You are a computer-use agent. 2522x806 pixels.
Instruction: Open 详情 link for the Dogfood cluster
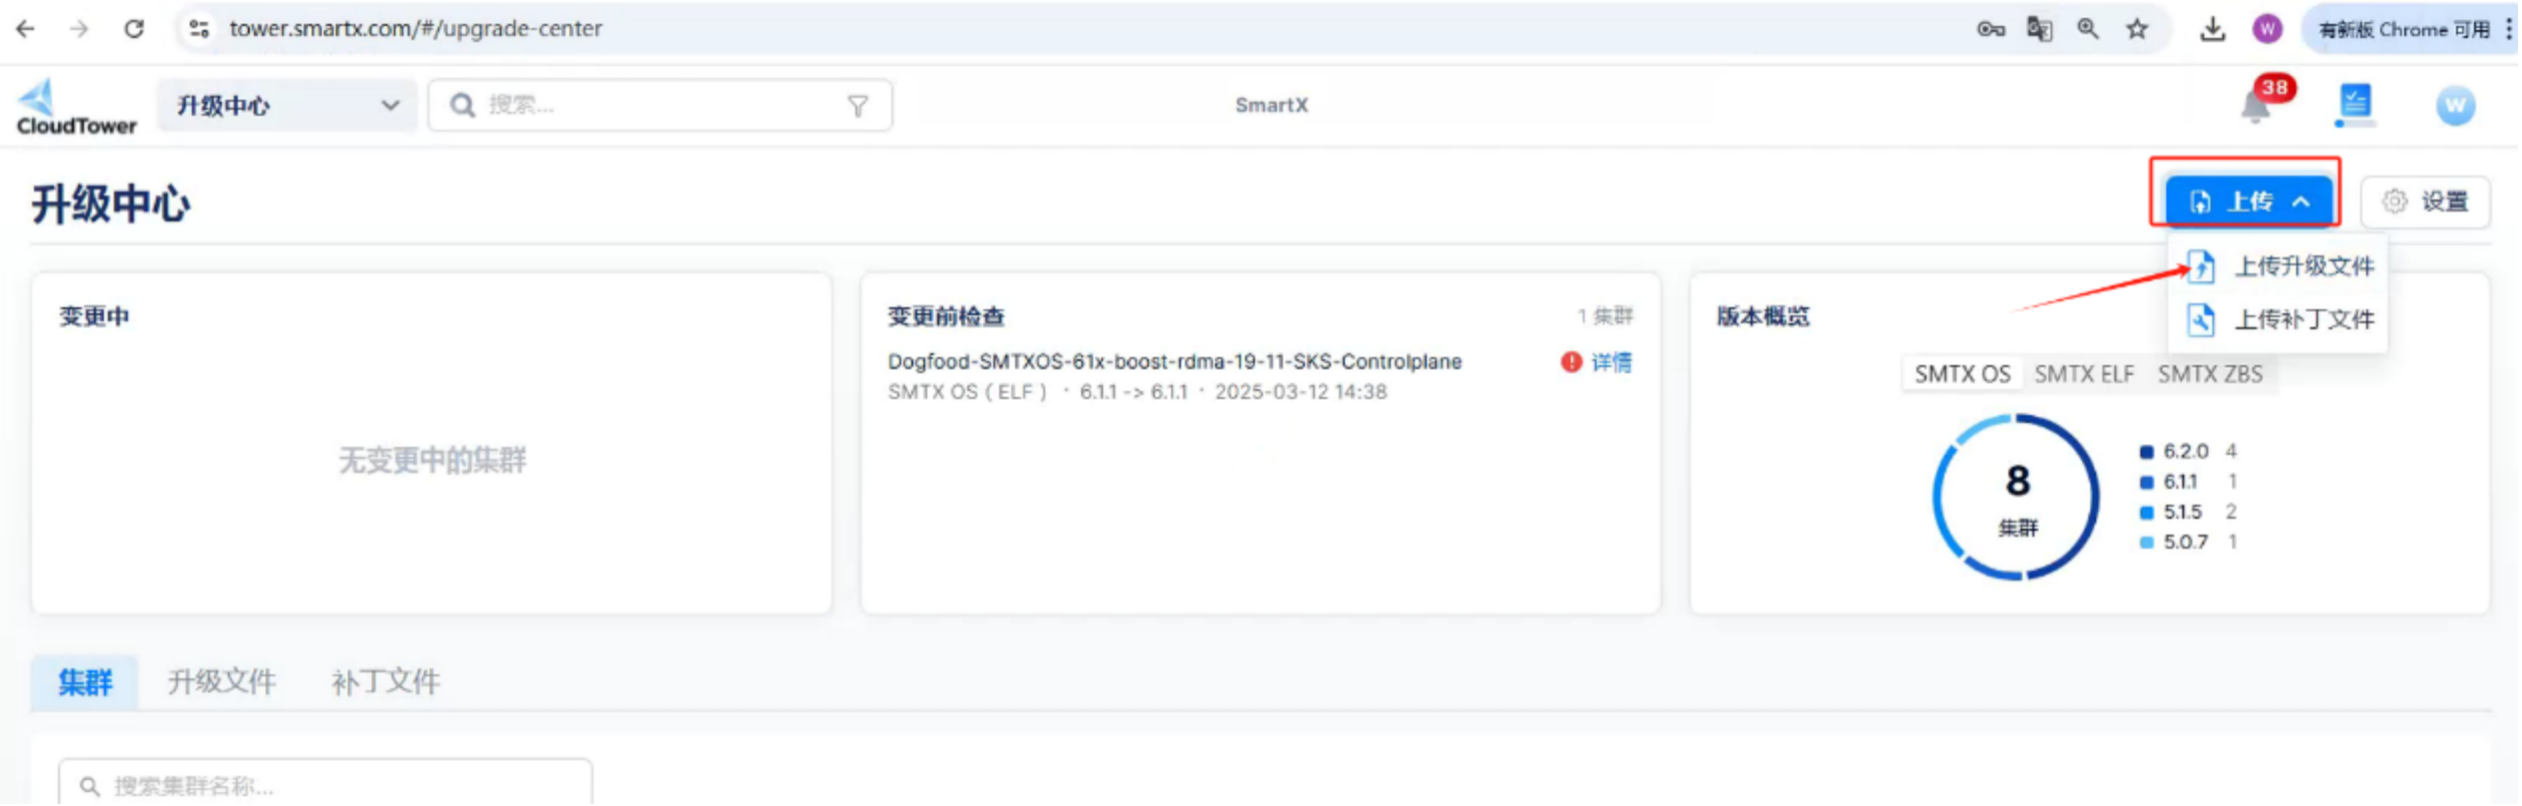coord(1610,362)
